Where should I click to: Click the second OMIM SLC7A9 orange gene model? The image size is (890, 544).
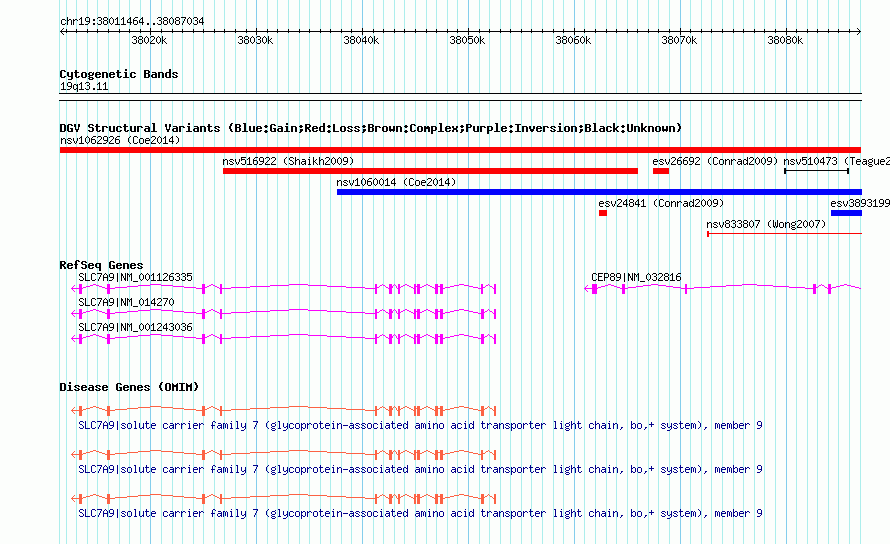(284, 454)
